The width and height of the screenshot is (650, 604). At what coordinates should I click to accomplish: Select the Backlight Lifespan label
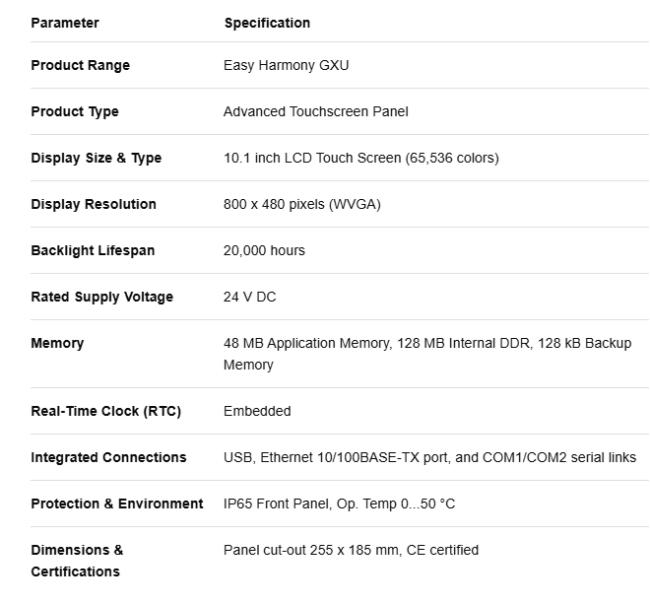pos(93,250)
